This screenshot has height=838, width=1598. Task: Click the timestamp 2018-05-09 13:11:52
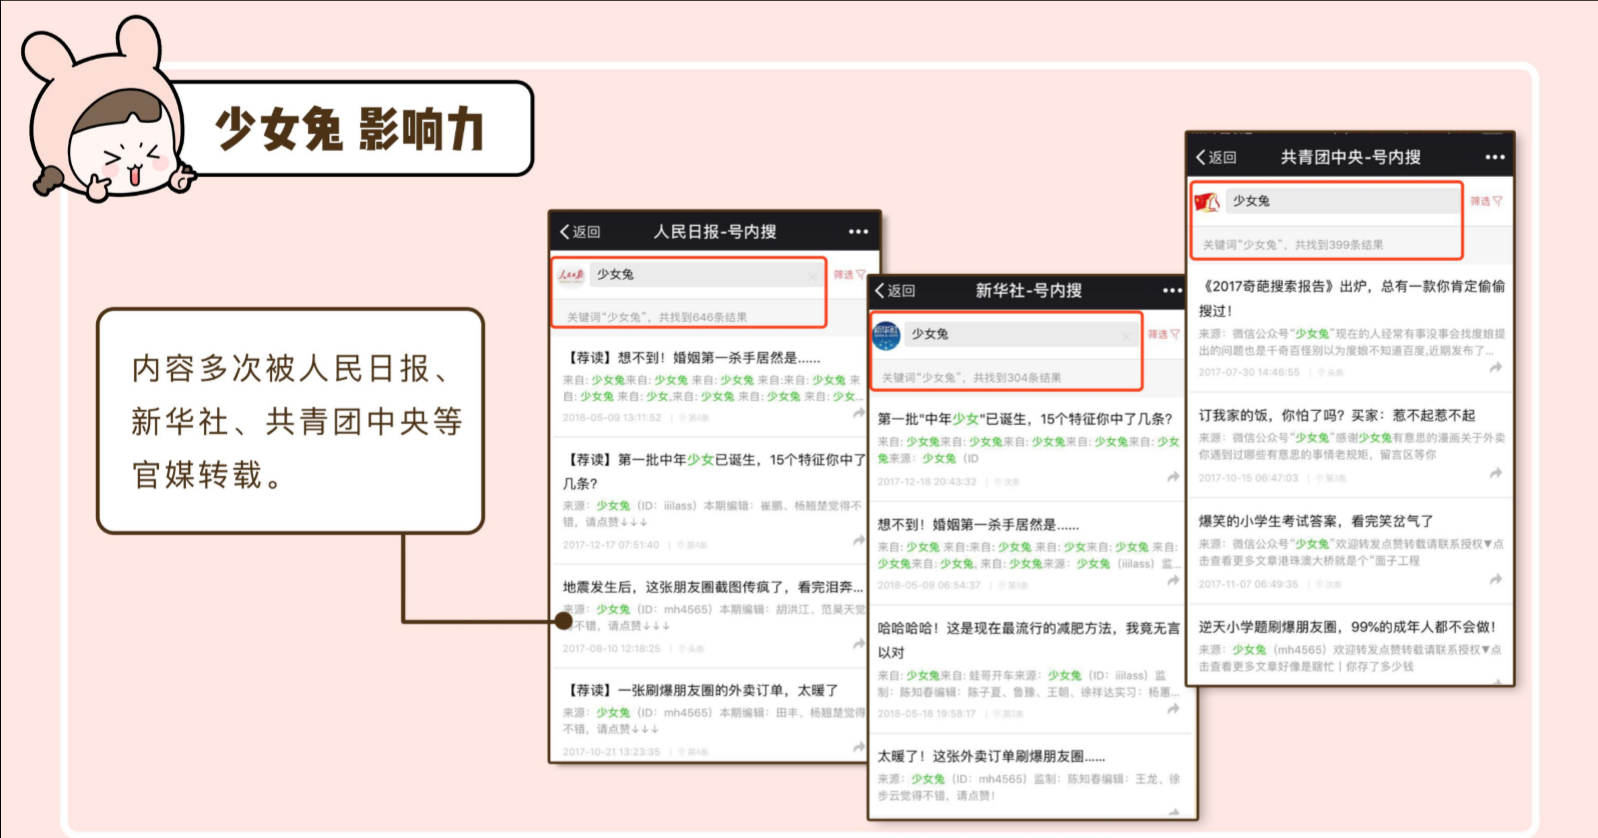(612, 418)
